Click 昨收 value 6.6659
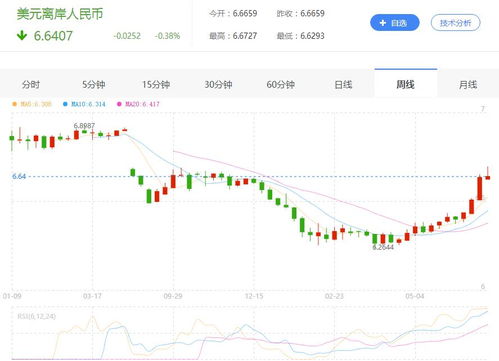 pos(312,14)
